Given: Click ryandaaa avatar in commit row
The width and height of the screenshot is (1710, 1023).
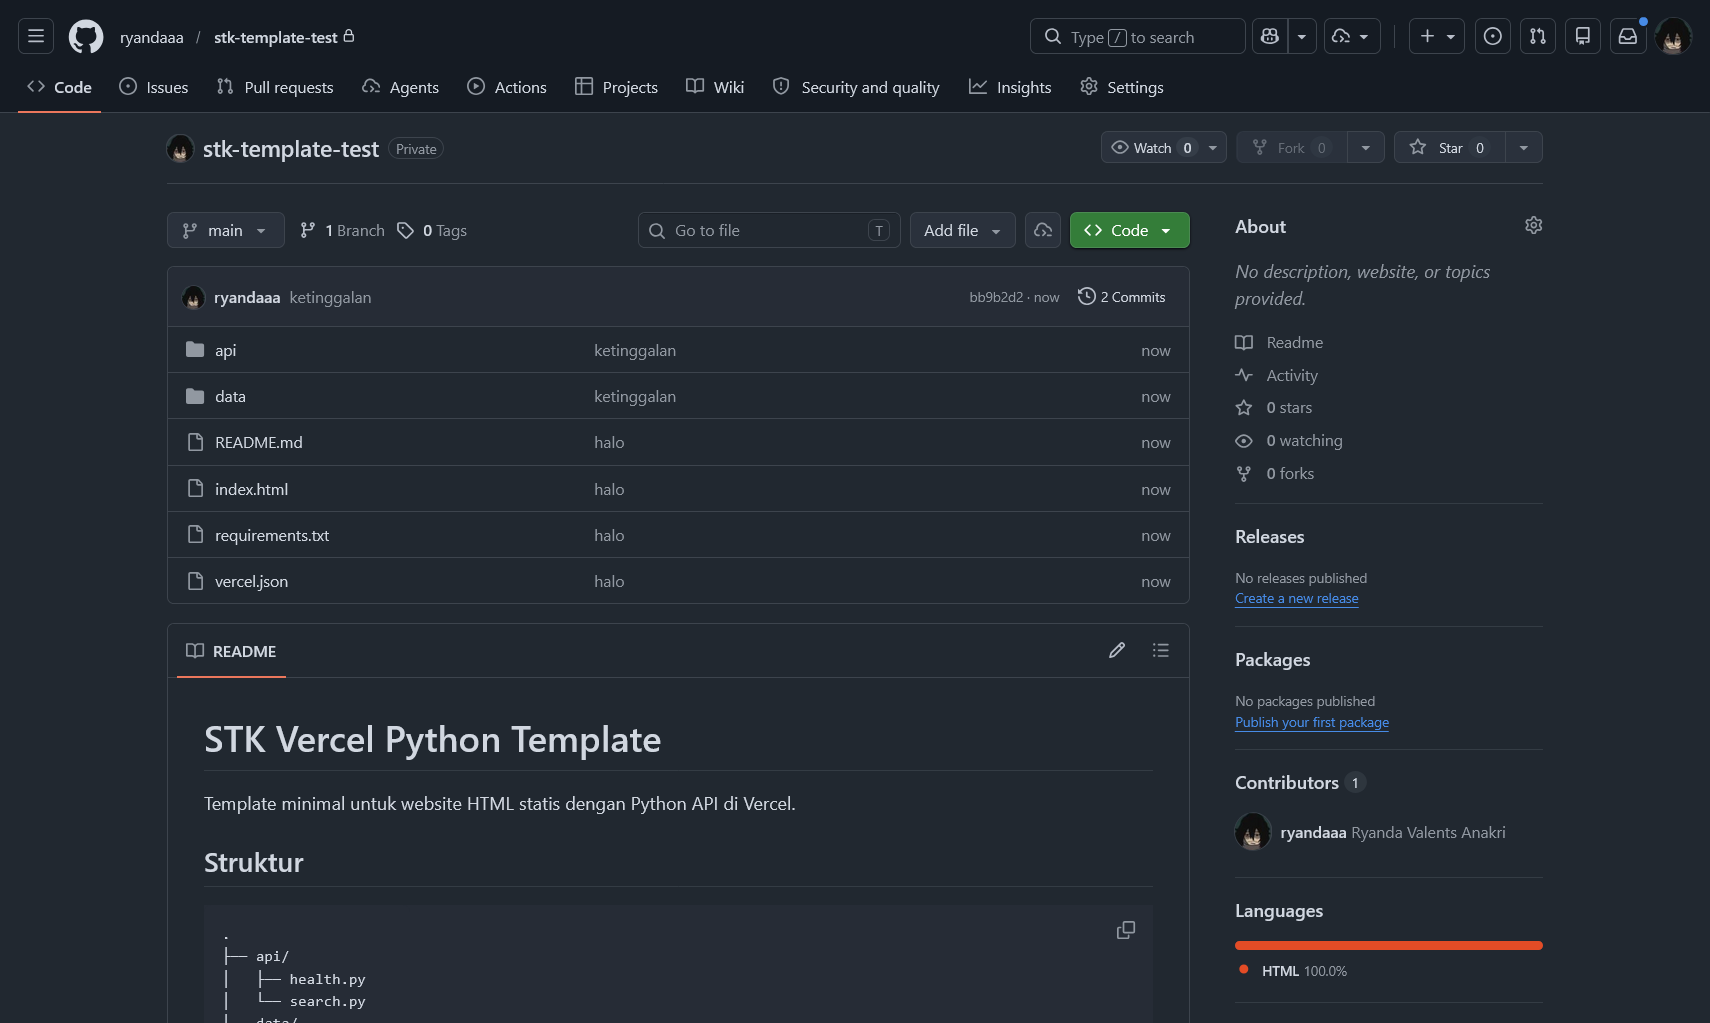Looking at the screenshot, I should [194, 297].
